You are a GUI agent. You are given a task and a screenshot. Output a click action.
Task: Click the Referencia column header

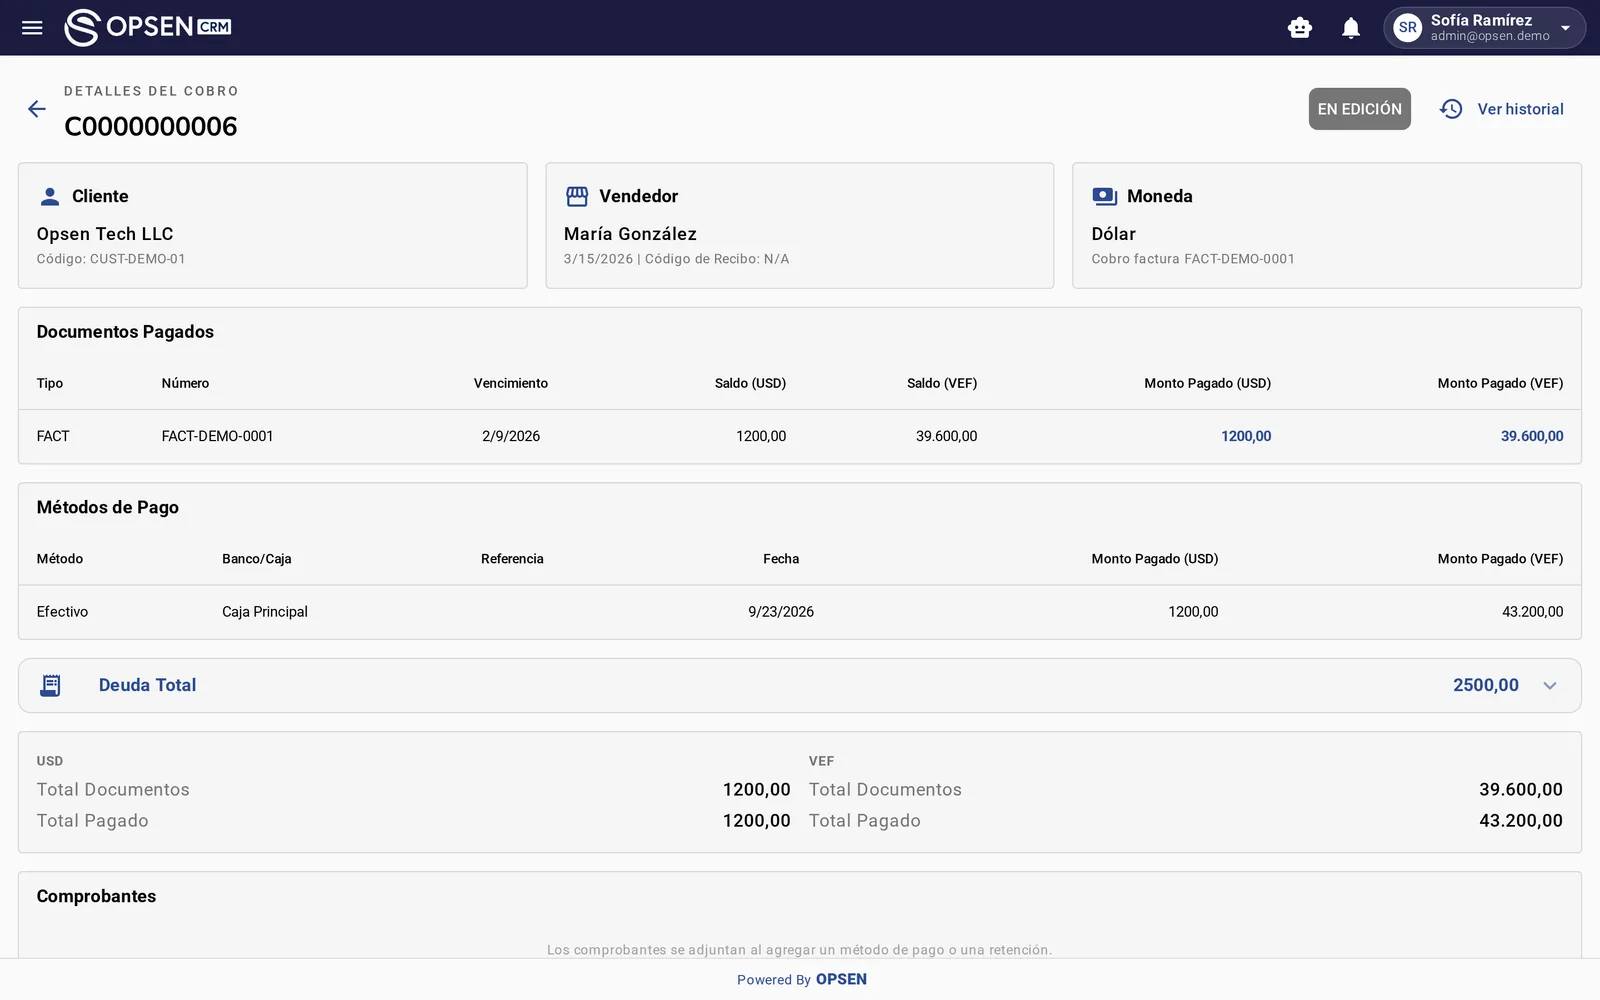click(512, 559)
